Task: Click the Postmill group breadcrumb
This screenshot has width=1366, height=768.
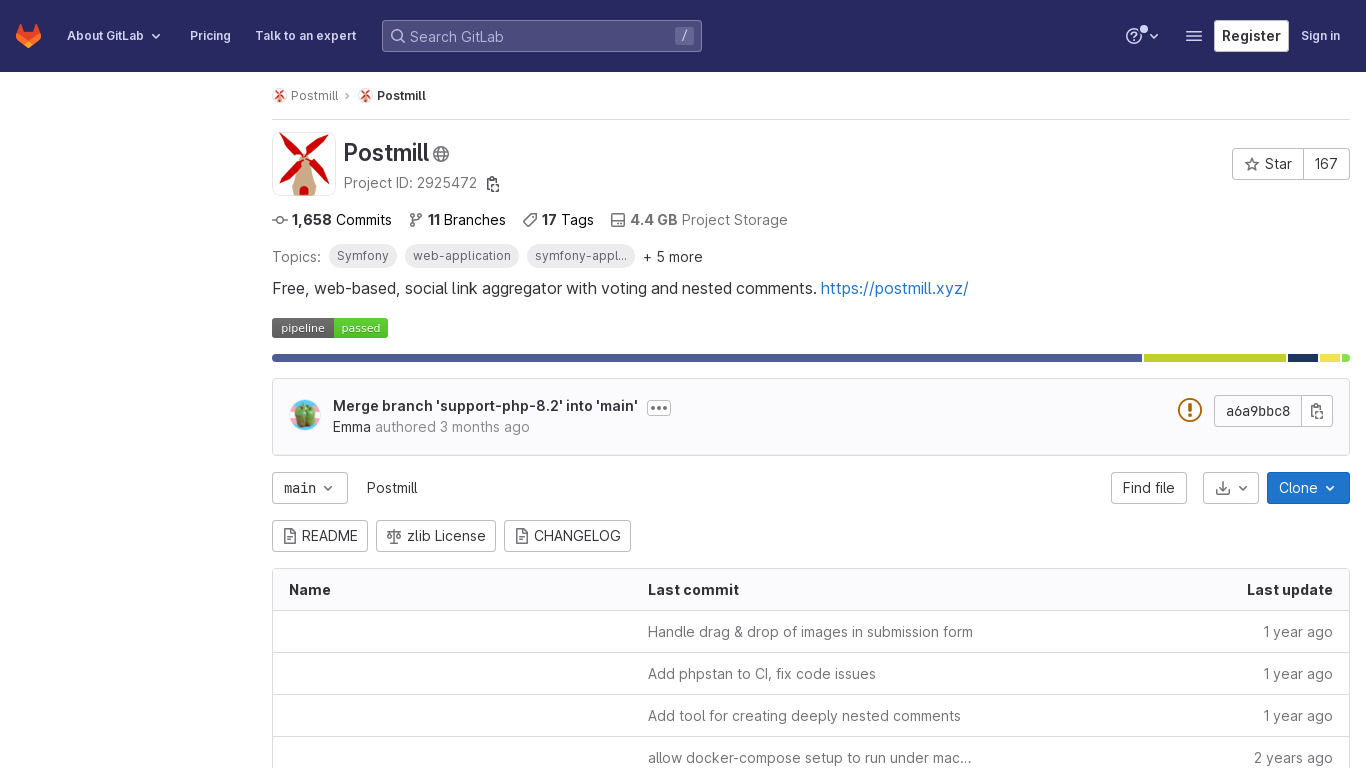Action: (314, 96)
